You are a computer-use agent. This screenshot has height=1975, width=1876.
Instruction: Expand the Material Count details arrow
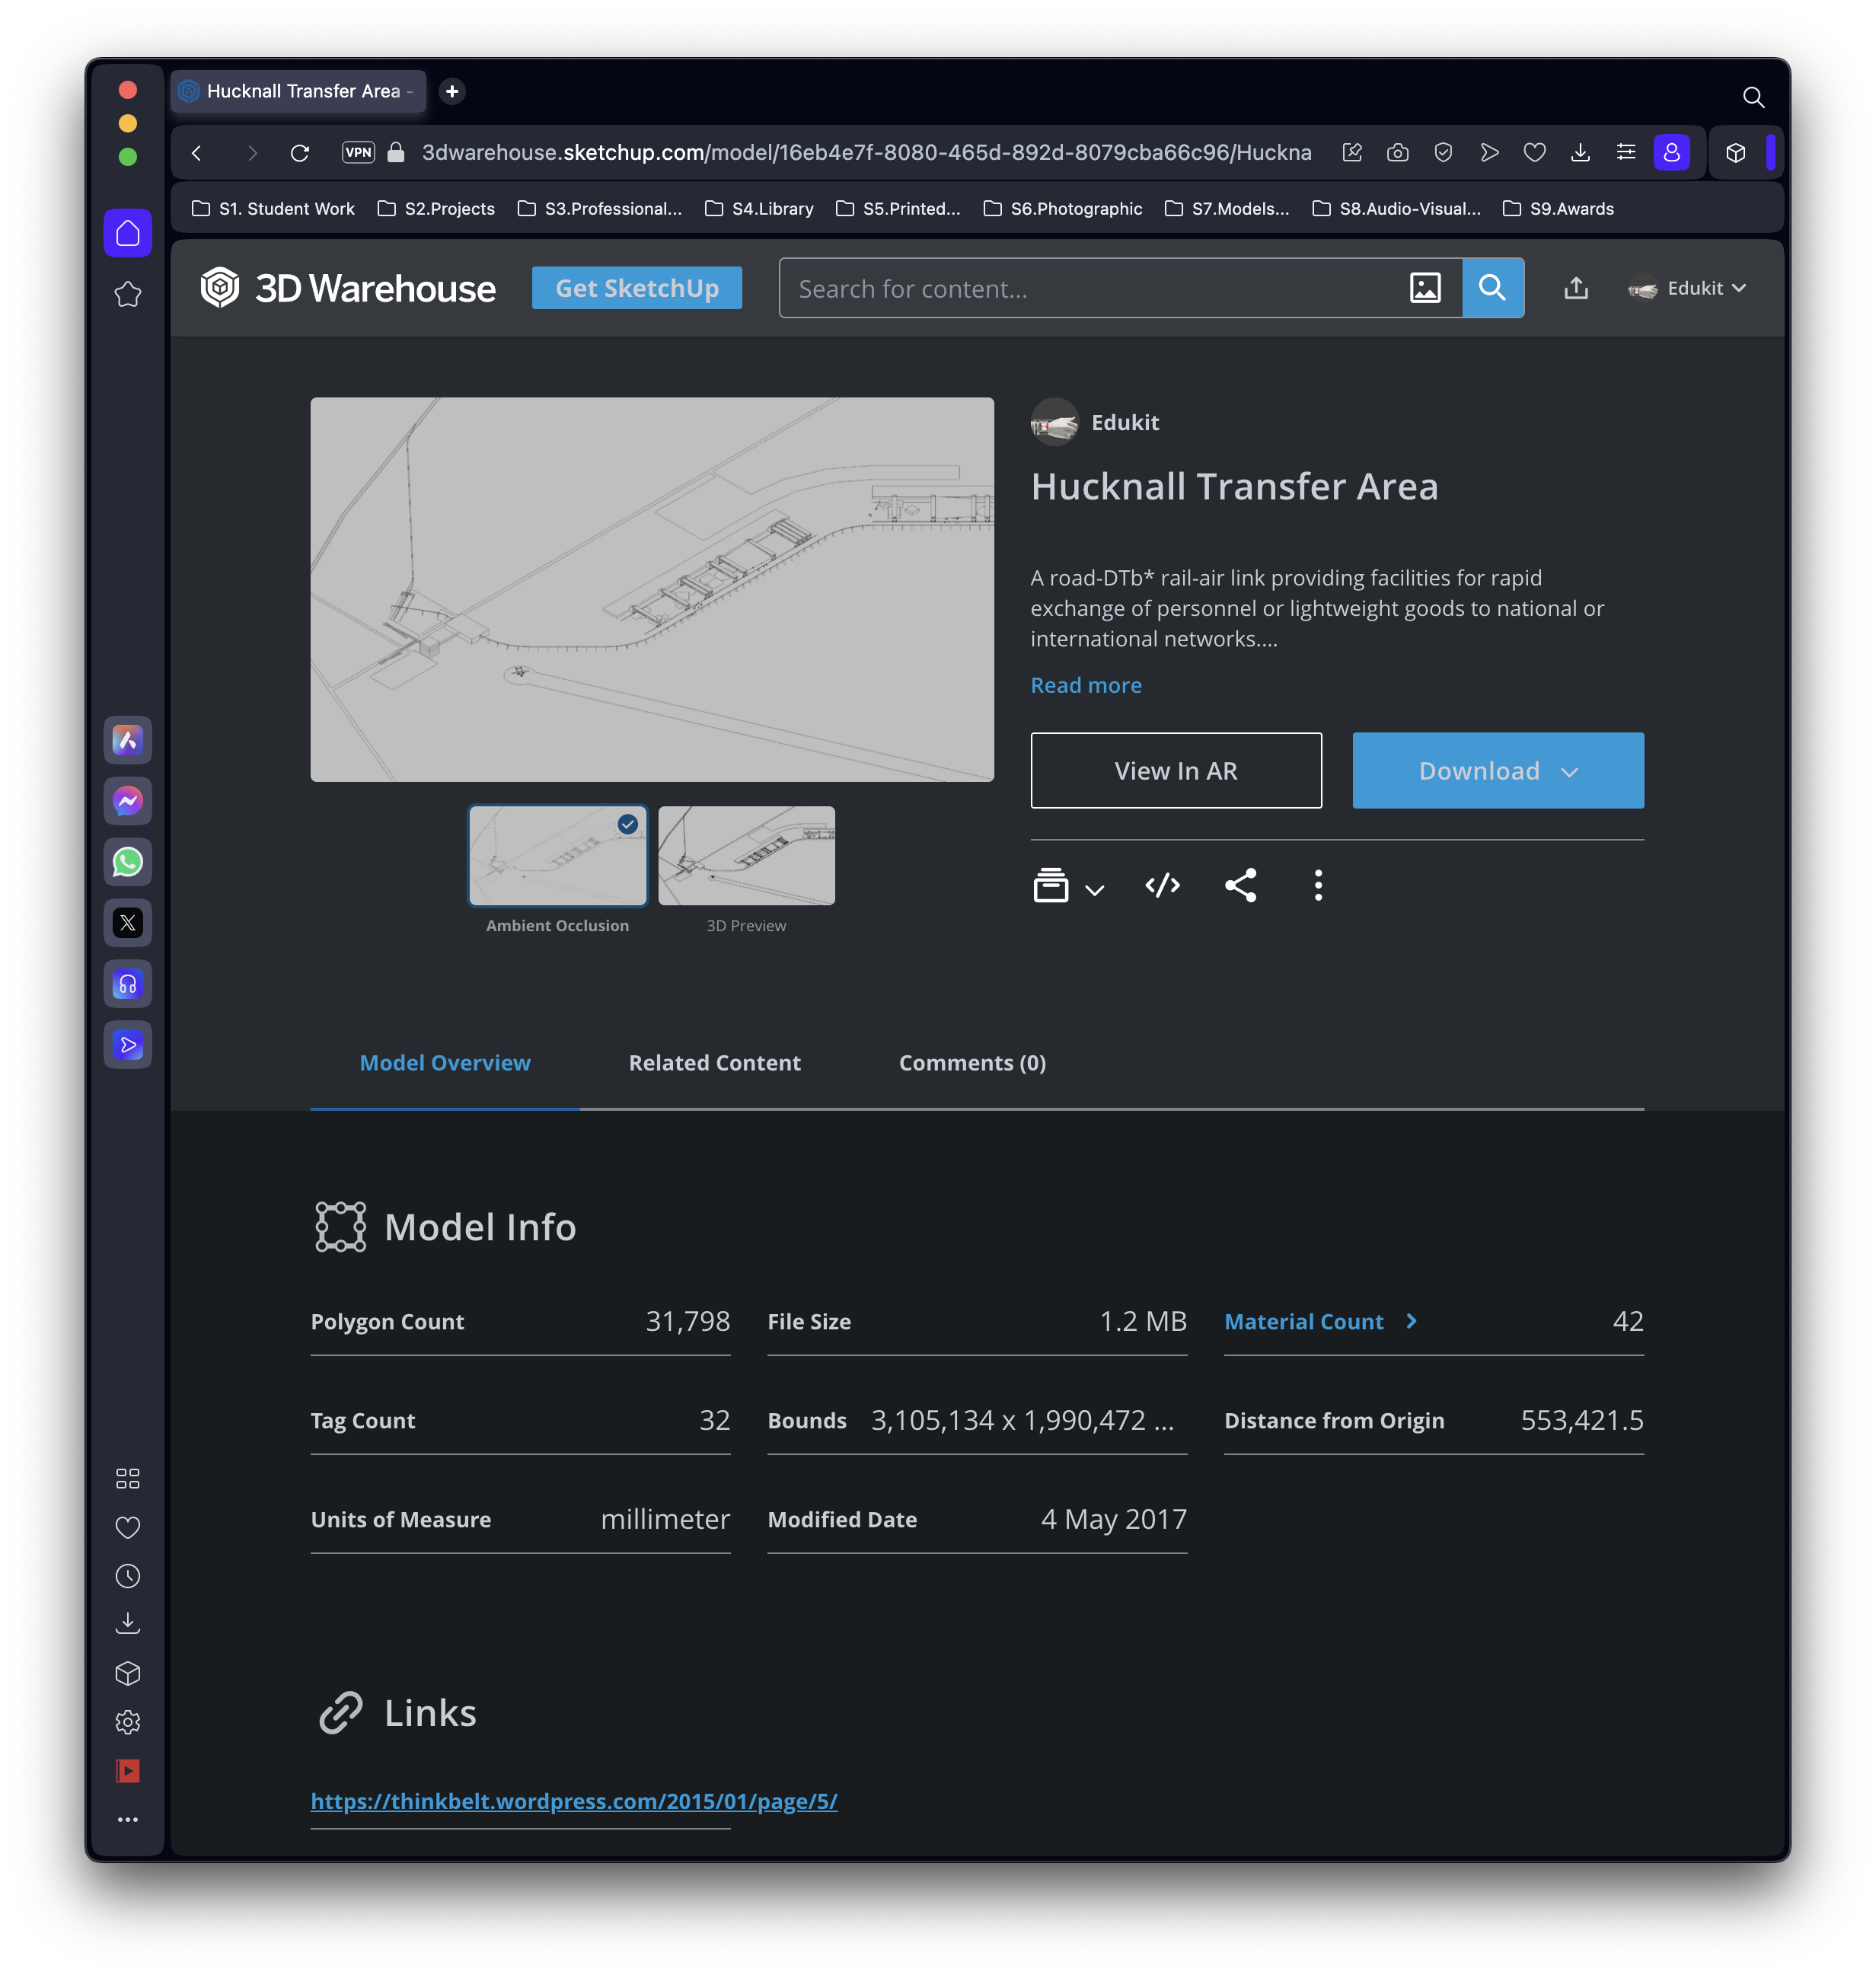pos(1411,1321)
